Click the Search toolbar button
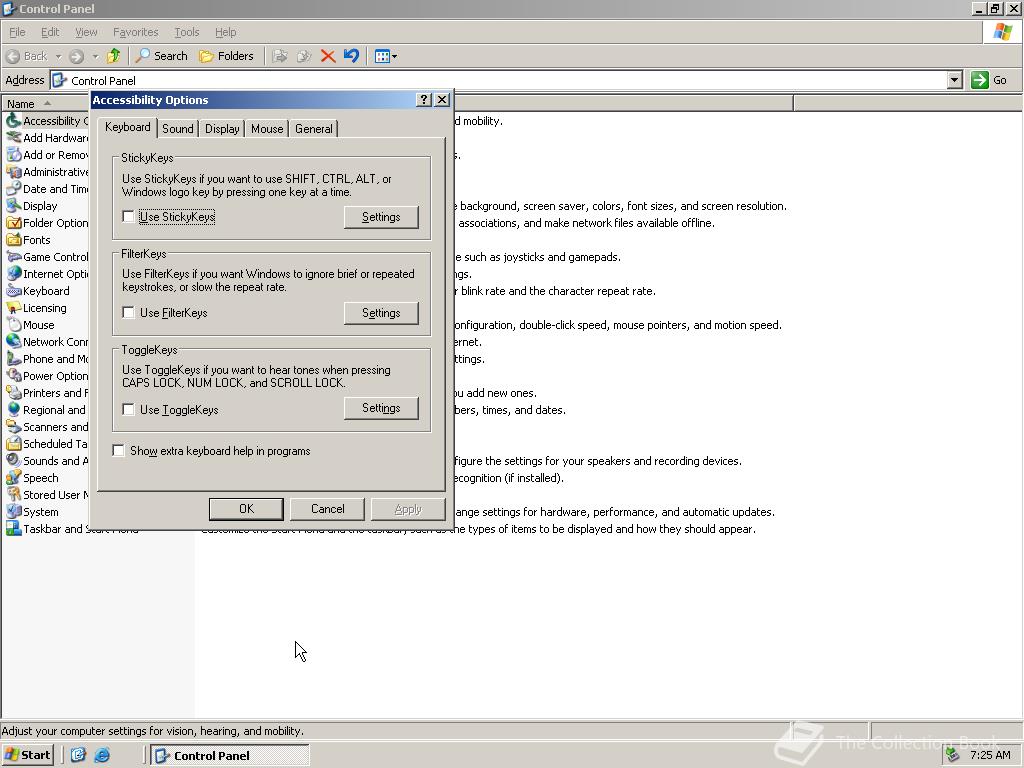 161,56
